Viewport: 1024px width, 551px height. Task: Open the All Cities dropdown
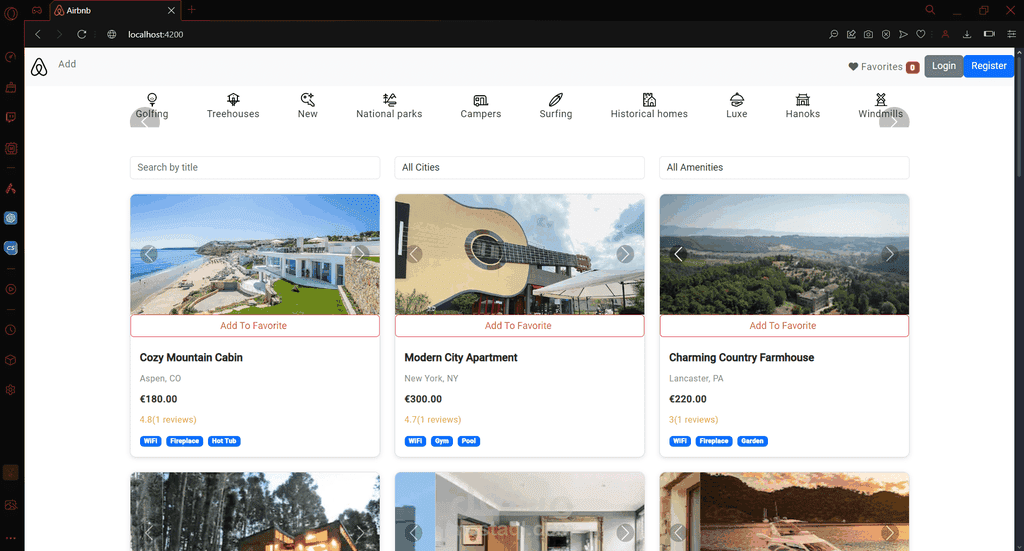point(519,167)
